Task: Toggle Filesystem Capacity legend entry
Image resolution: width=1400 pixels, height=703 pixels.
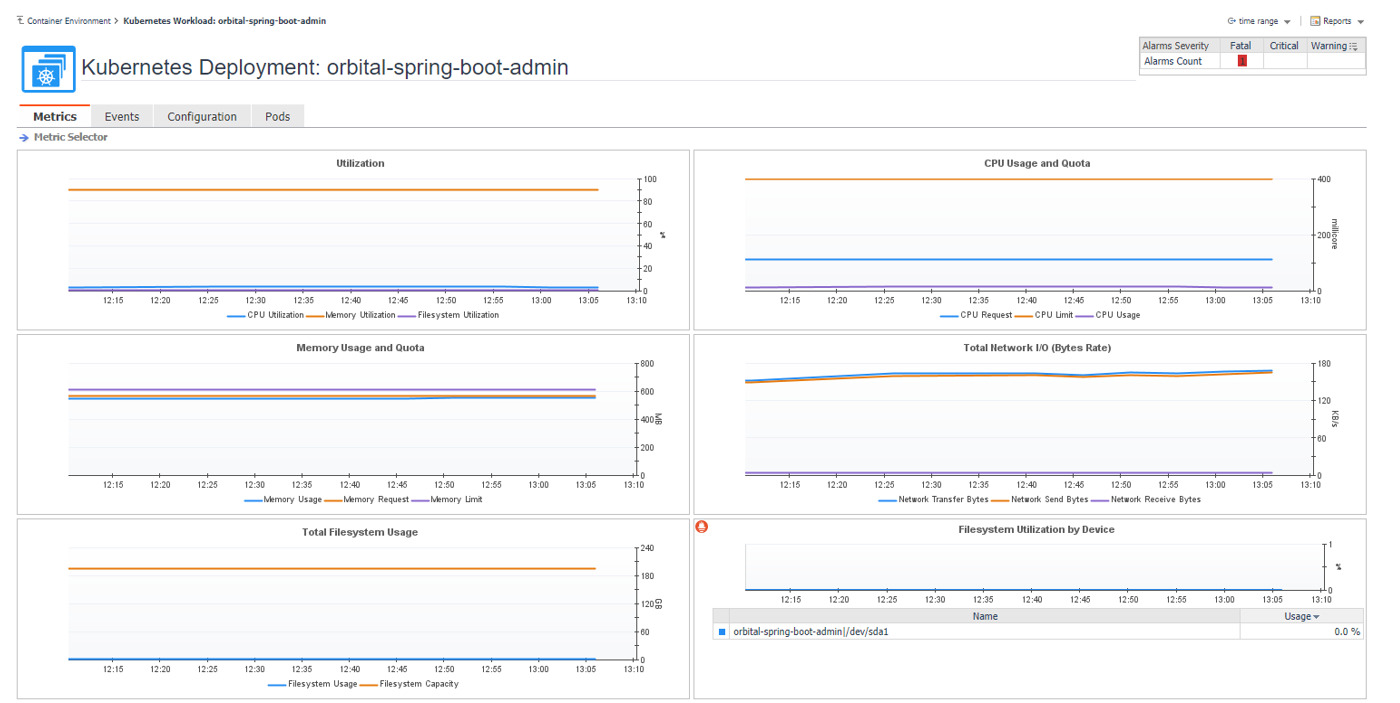Action: [x=409, y=684]
